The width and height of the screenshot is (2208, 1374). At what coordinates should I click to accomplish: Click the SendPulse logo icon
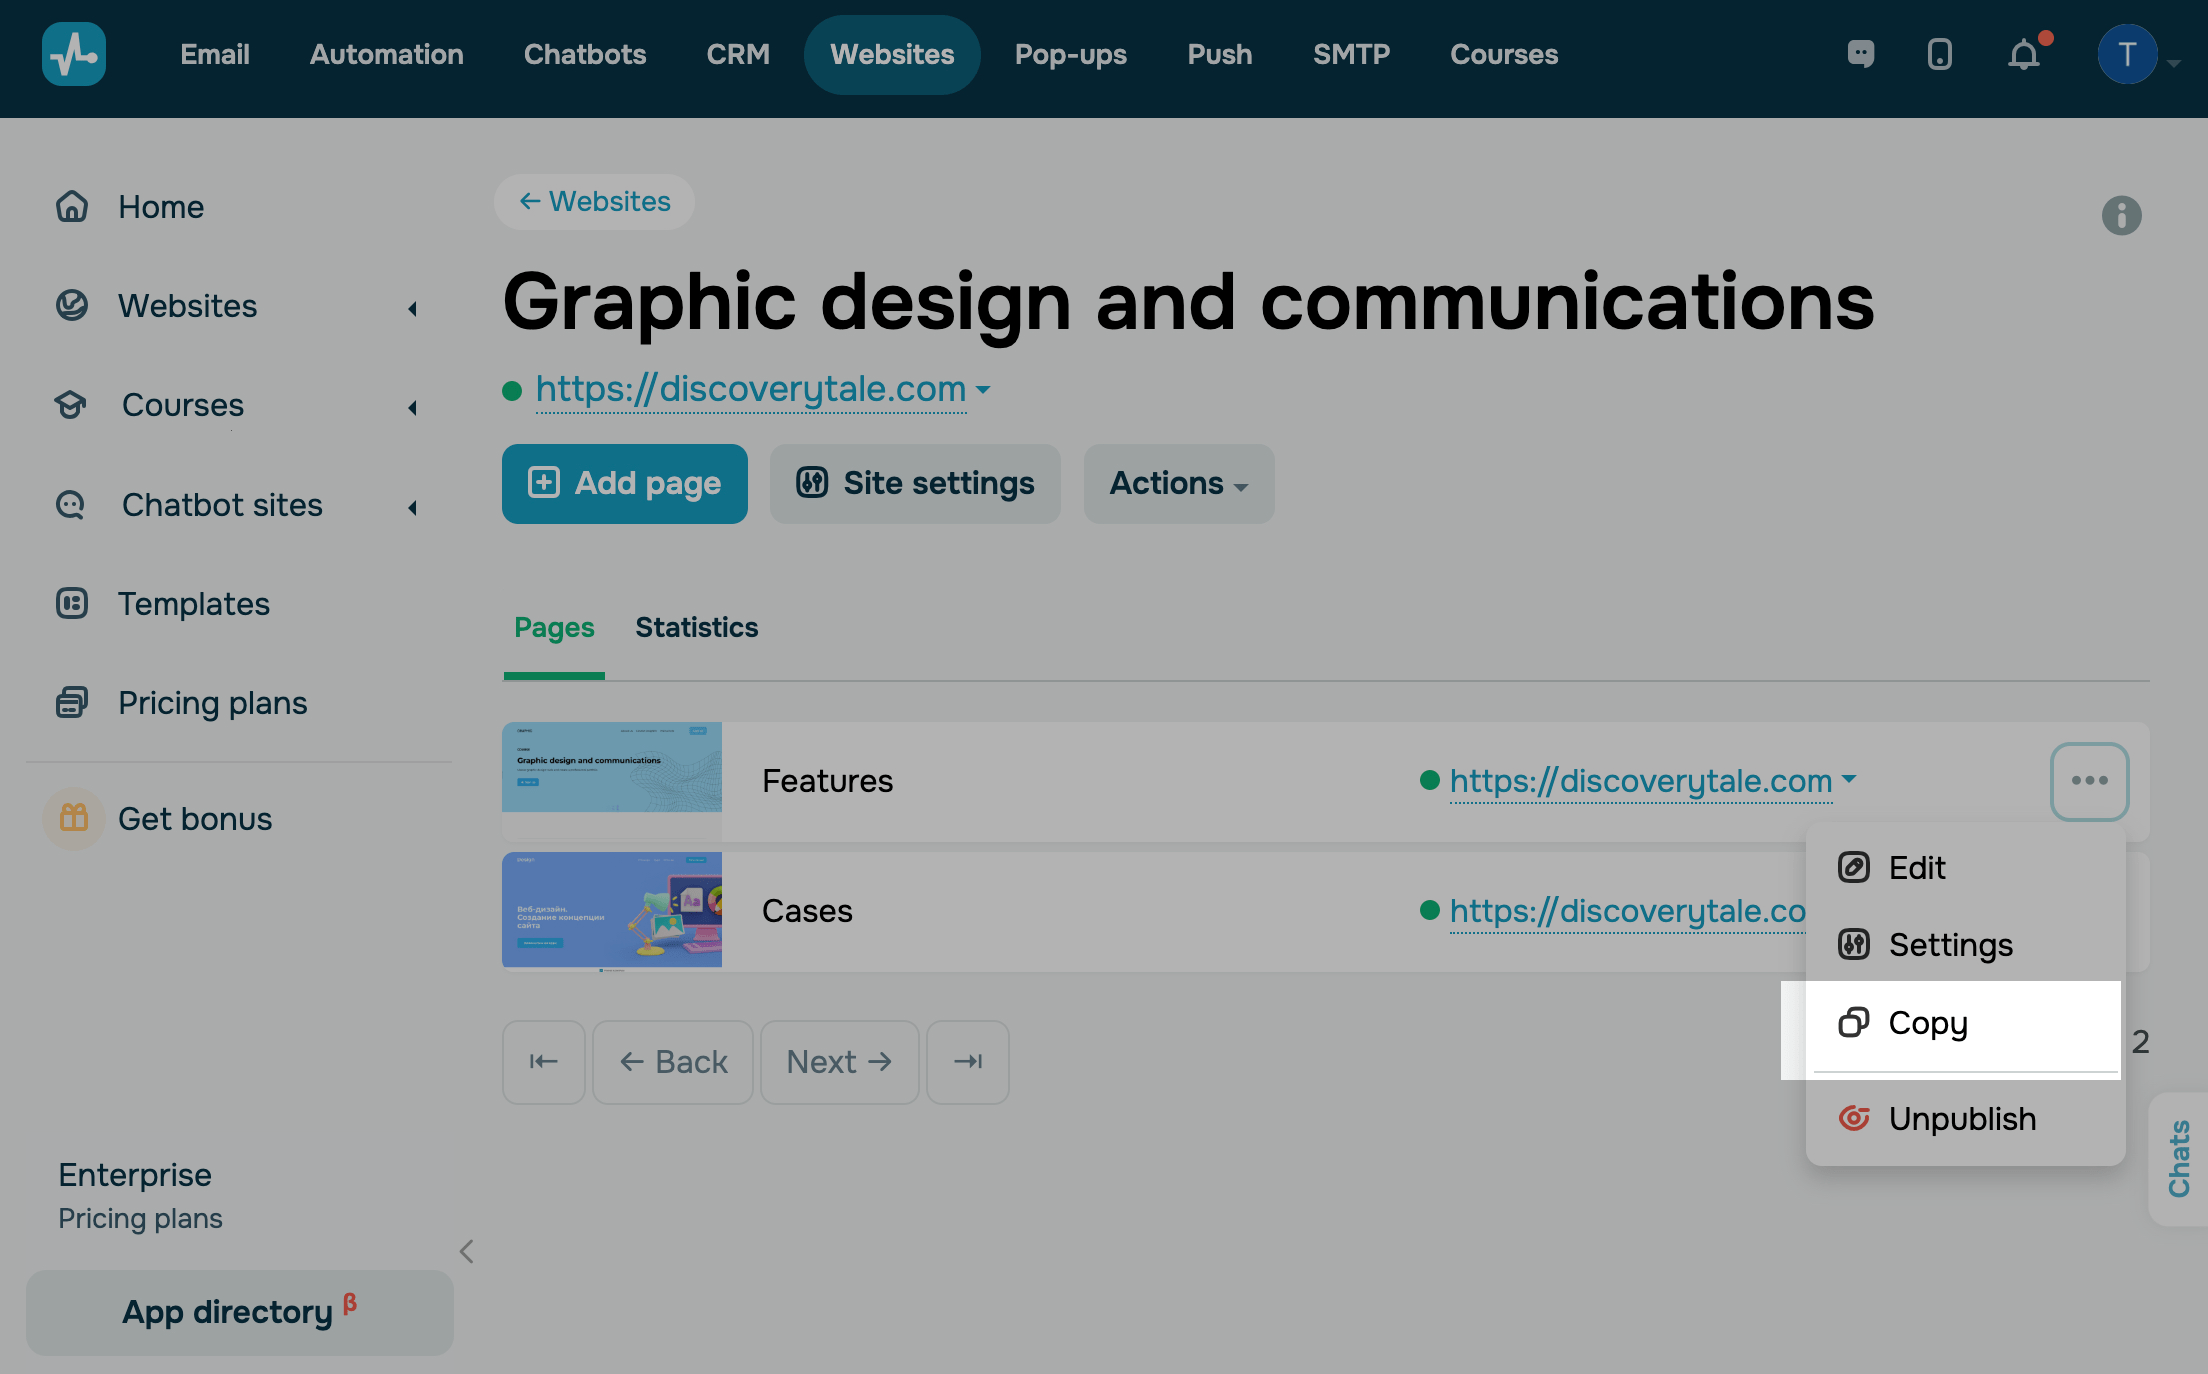(74, 54)
